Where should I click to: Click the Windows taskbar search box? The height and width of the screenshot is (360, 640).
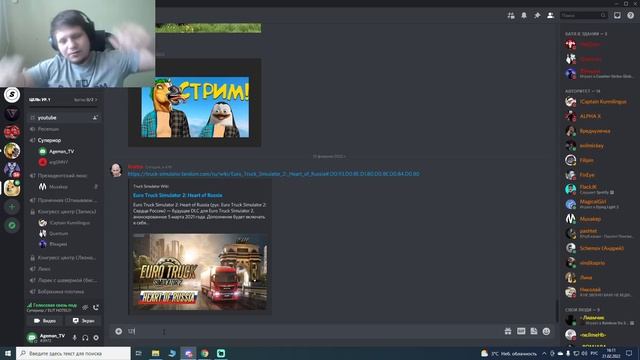tap(73, 353)
